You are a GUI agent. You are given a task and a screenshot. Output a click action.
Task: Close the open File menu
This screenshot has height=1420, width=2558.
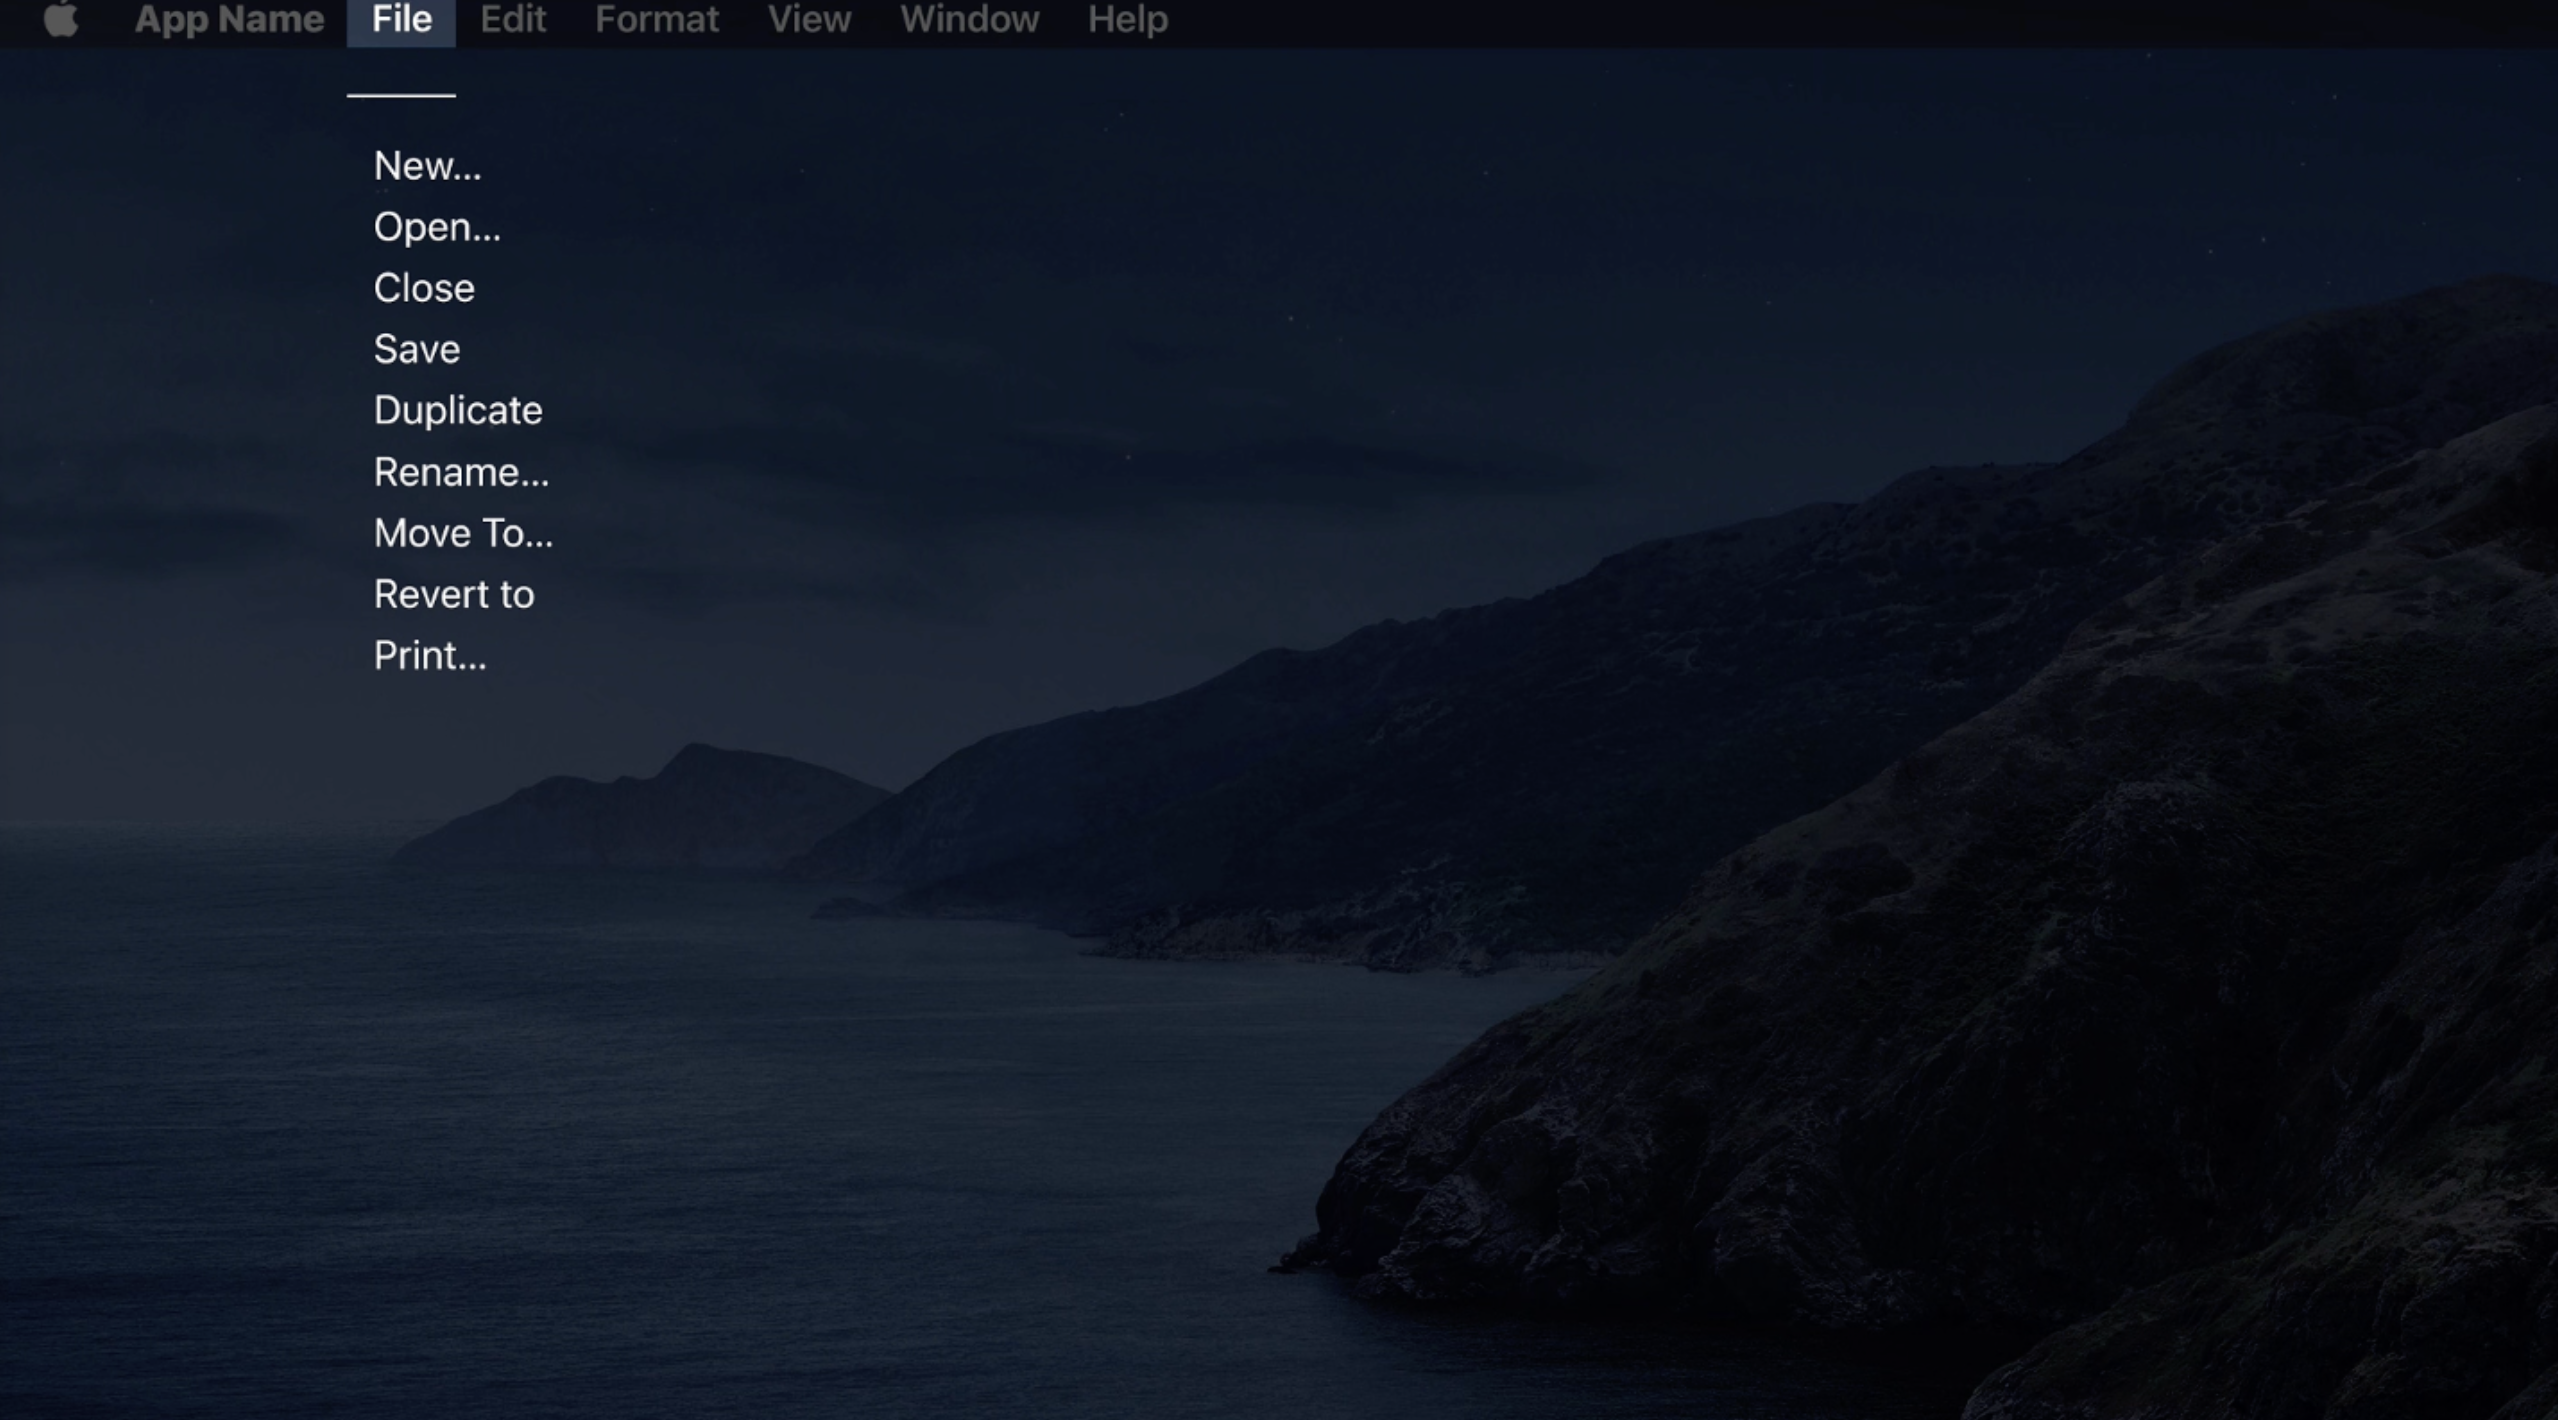[401, 19]
